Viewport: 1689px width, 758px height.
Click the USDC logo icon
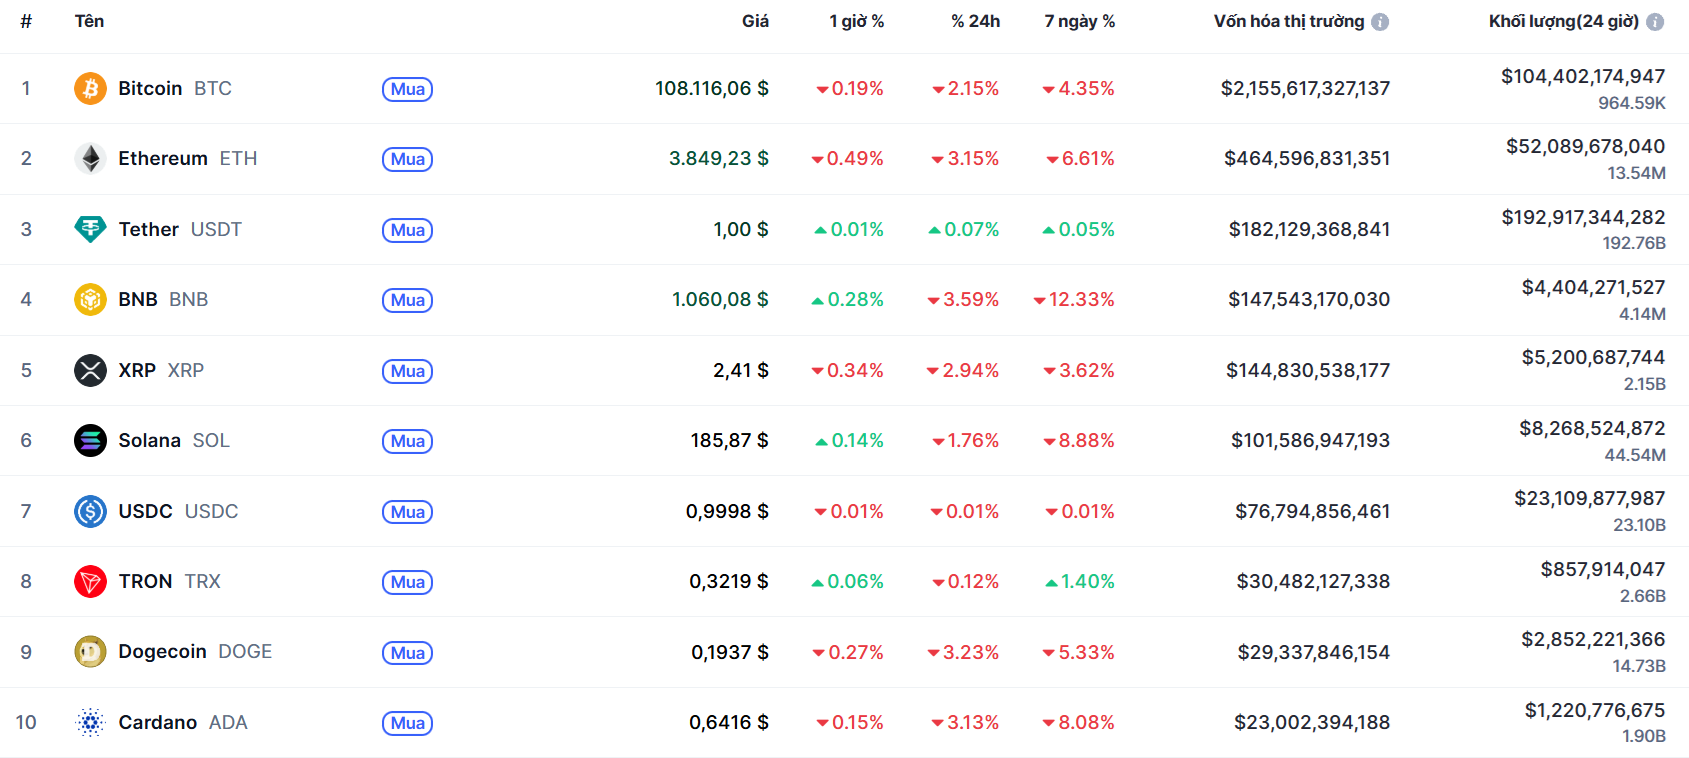tap(90, 511)
